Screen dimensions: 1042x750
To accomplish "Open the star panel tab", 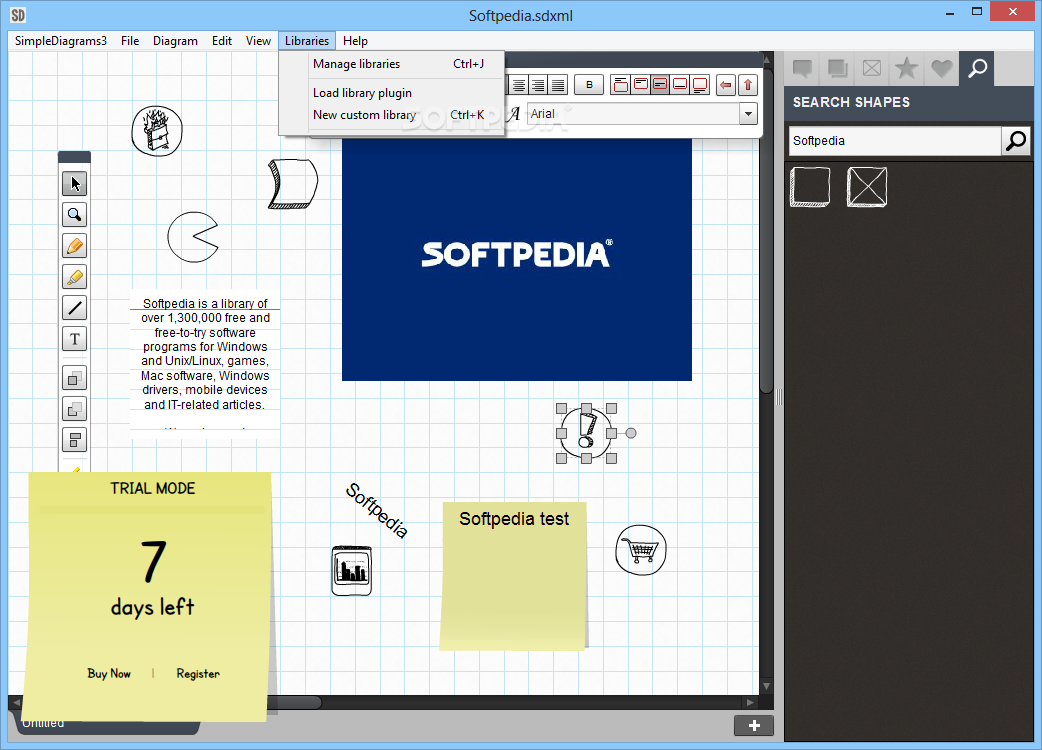I will [x=906, y=68].
